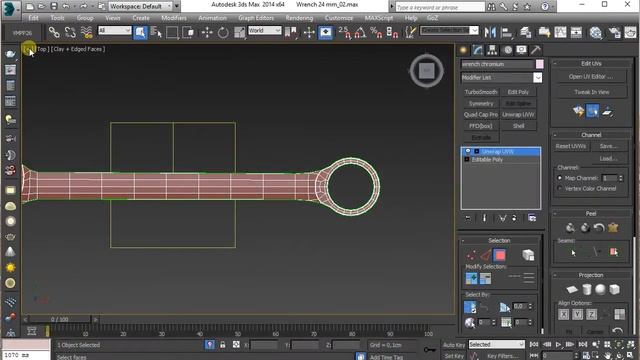Image resolution: width=640 pixels, height=360 pixels.
Task: Click the Mirror tool icon
Action: pos(490,32)
